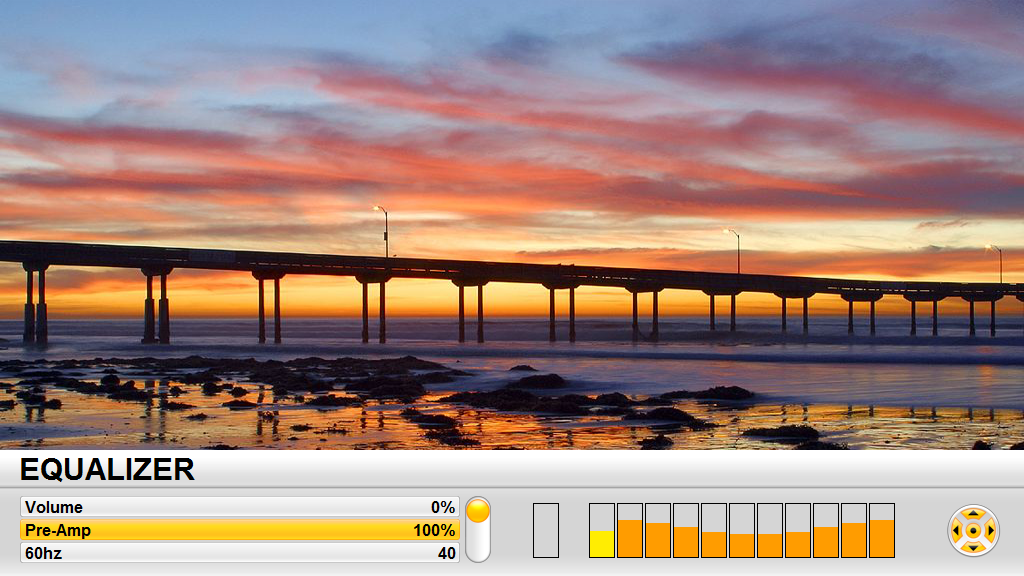Image resolution: width=1024 pixels, height=576 pixels.
Task: Click the second orange equalizer band bar
Action: point(658,530)
